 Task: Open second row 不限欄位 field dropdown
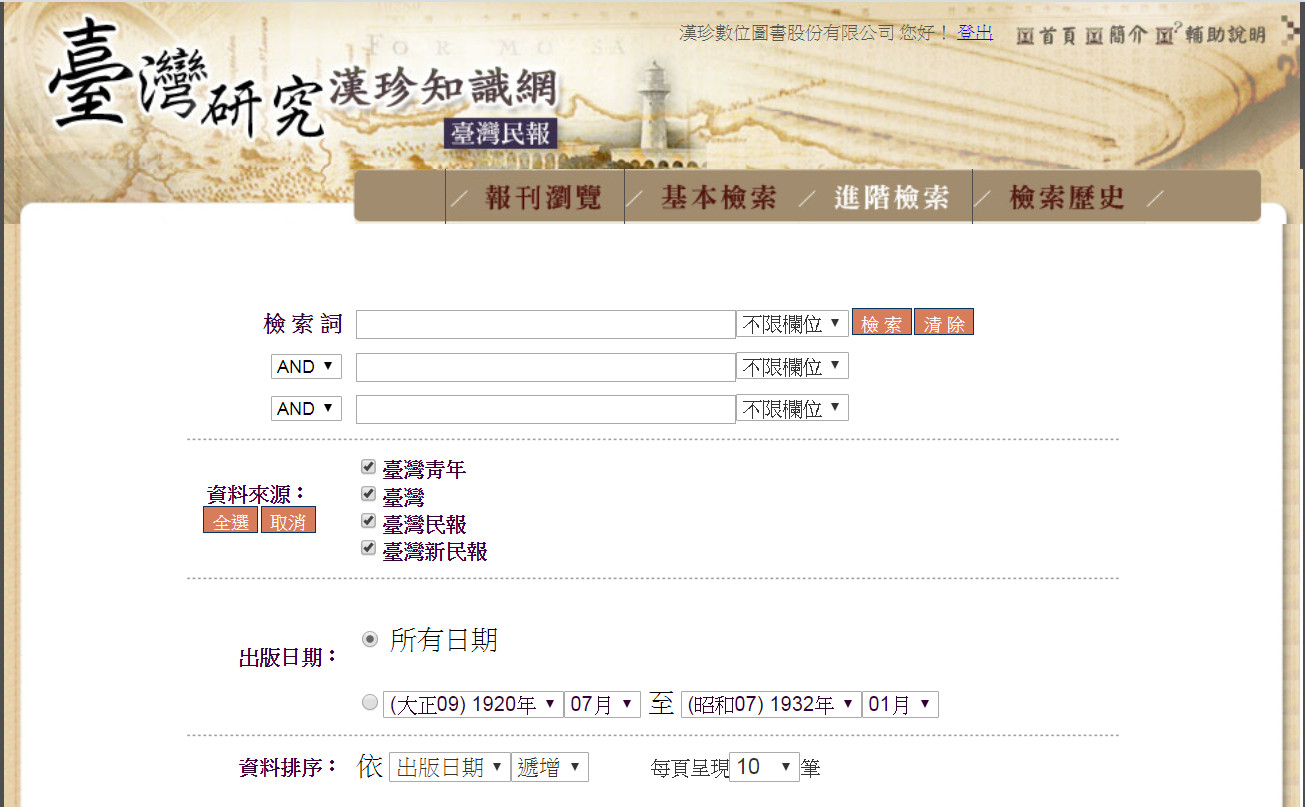coord(792,366)
